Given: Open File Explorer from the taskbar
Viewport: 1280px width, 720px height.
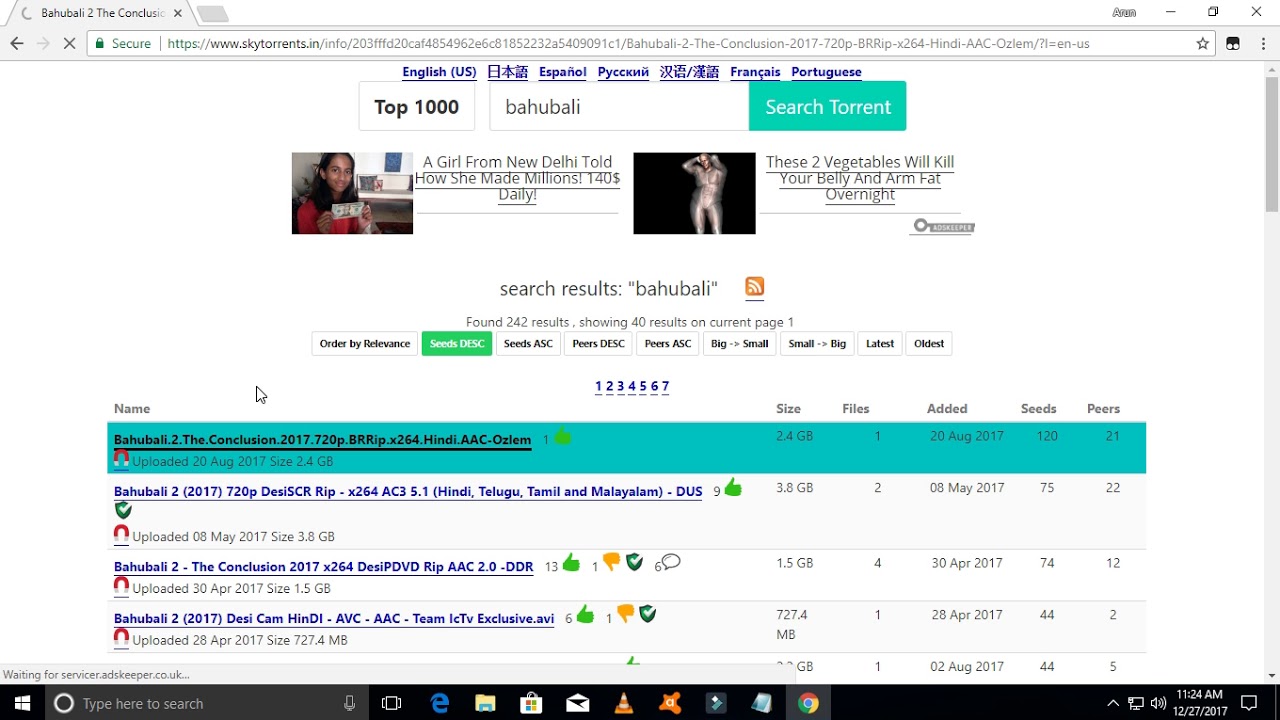Looking at the screenshot, I should 485,703.
